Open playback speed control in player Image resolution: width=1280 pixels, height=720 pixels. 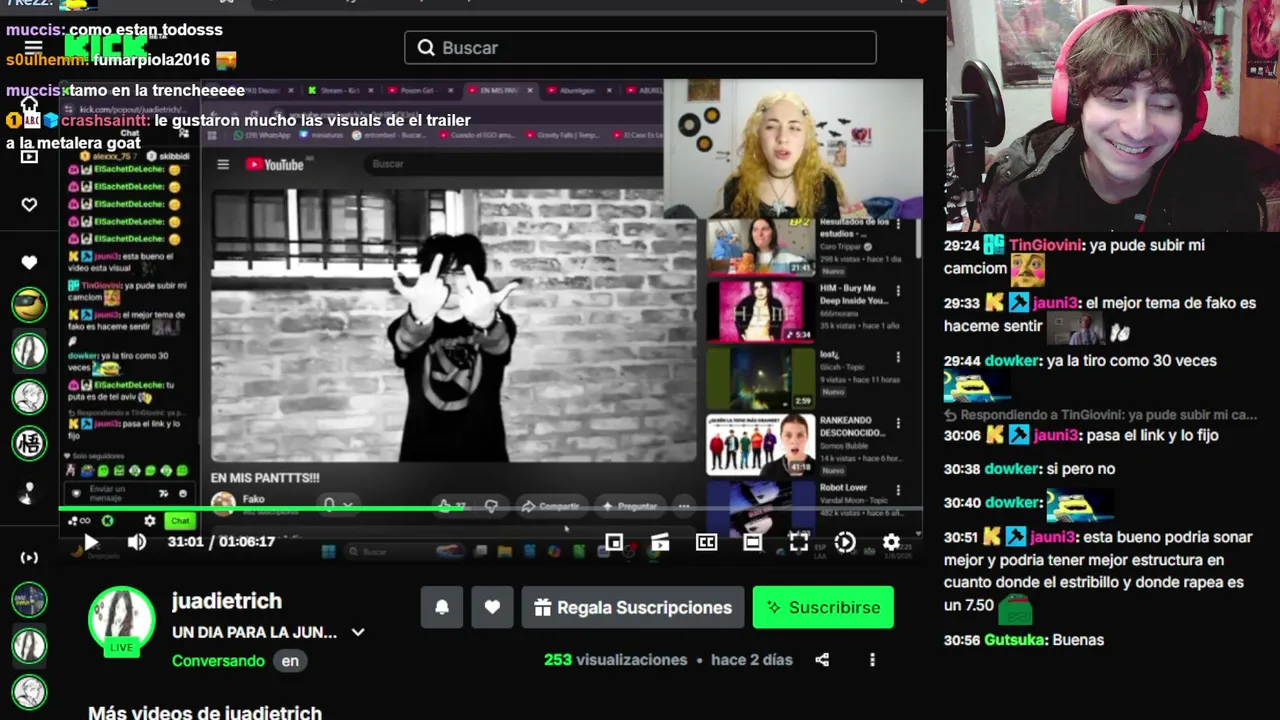[845, 542]
